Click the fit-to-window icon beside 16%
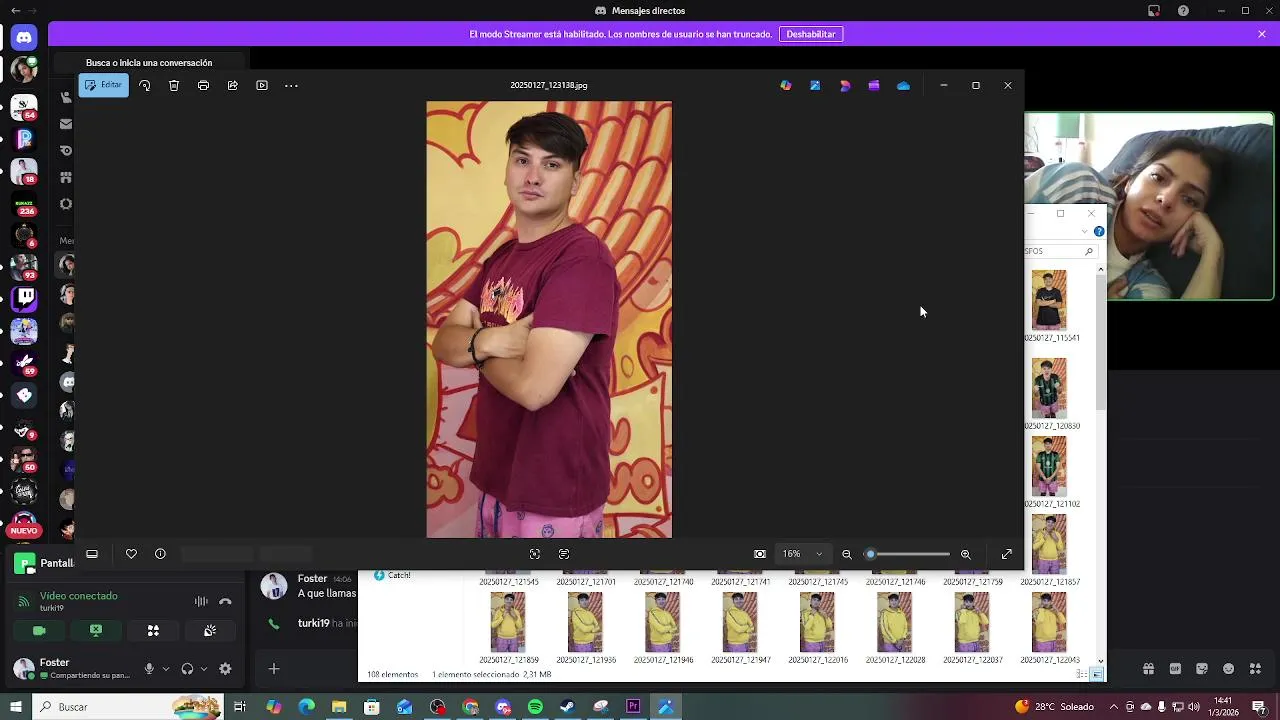Viewport: 1280px width, 720px height. coord(760,554)
